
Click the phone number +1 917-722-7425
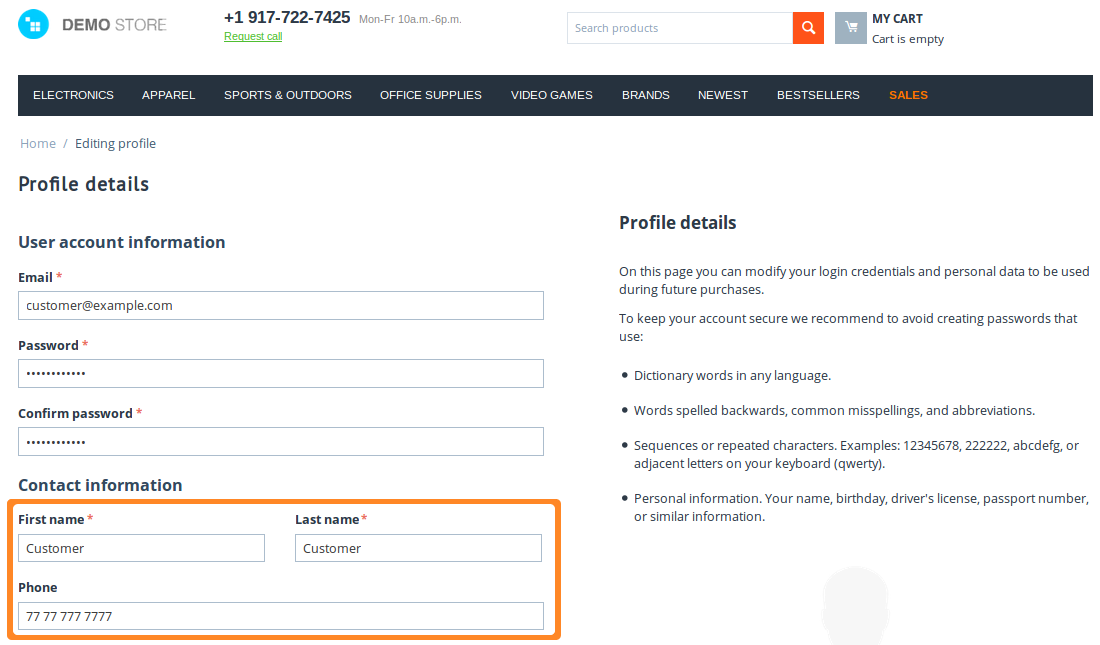(x=287, y=18)
